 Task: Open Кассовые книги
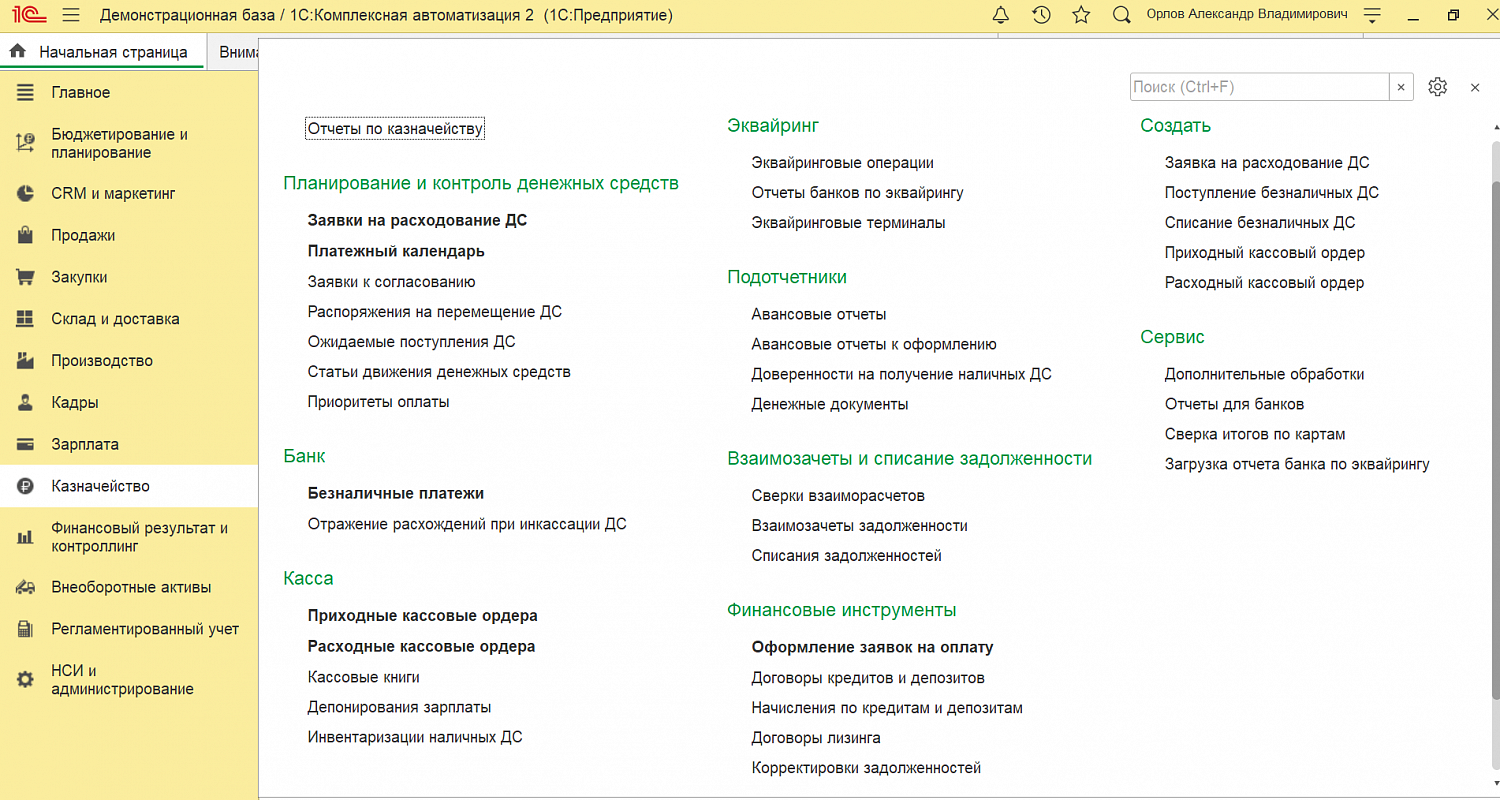(364, 677)
